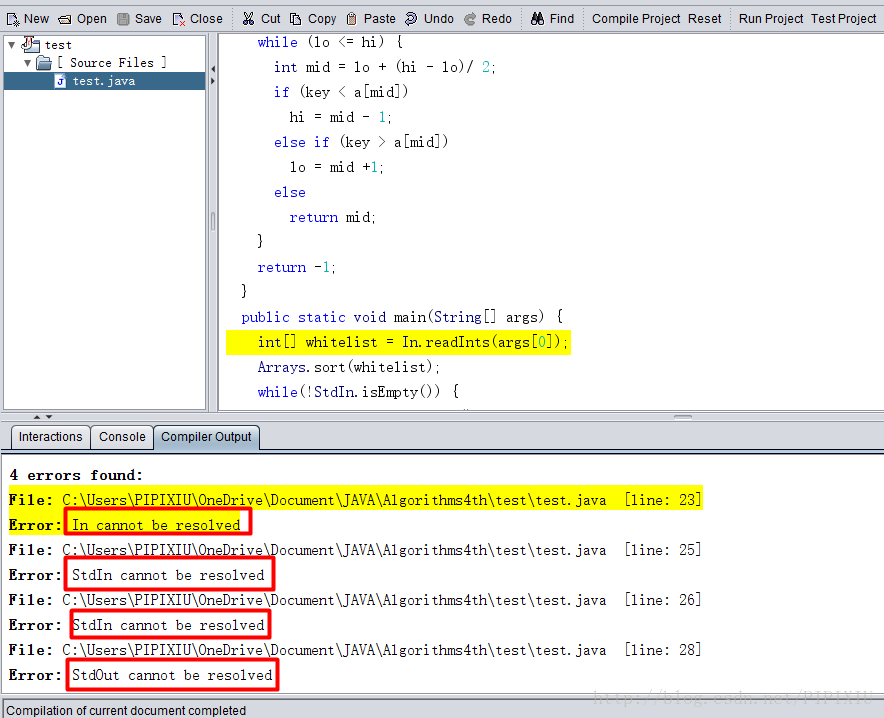
Task: Select the Compiler Output tab
Action: 206,437
